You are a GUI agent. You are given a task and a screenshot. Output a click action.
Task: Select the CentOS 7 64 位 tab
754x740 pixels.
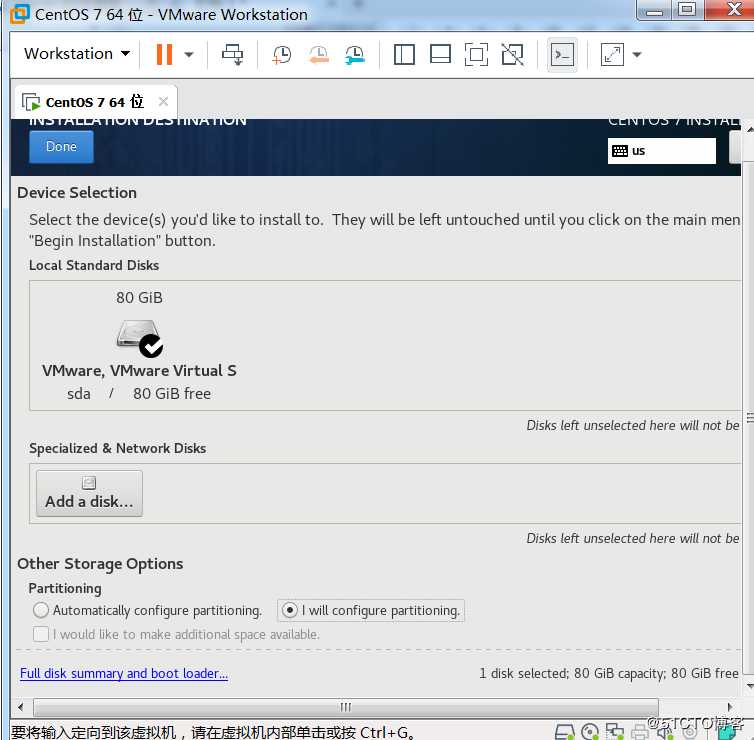95,102
